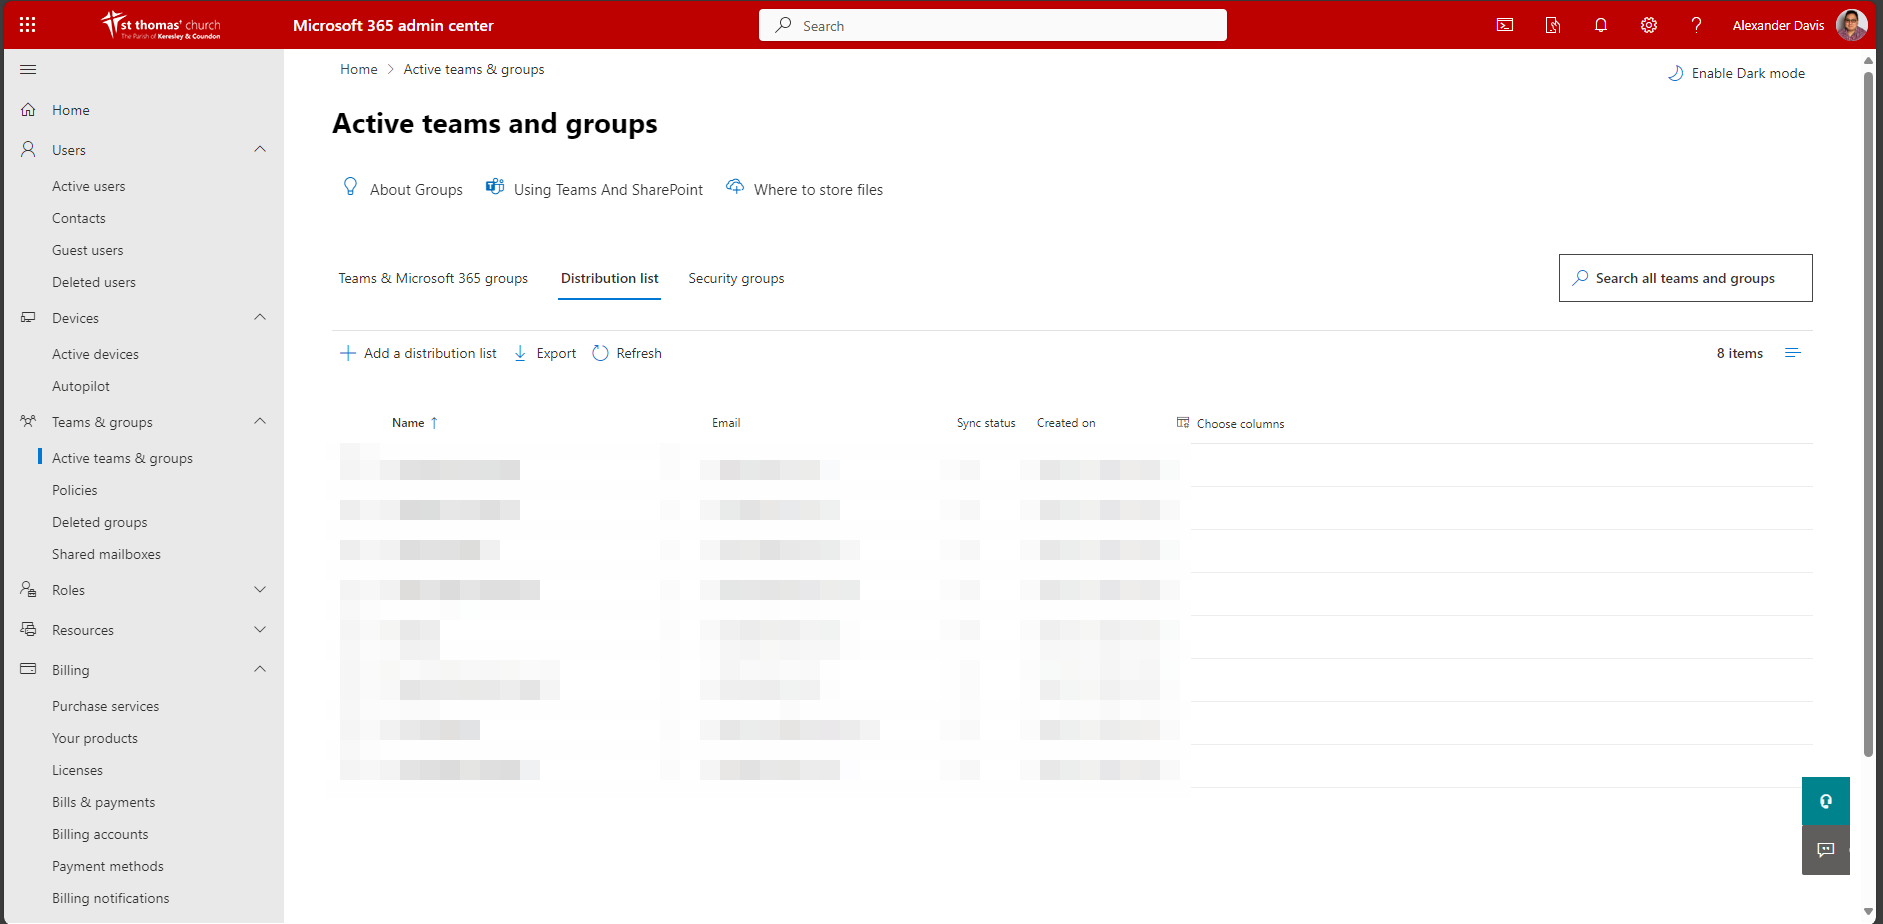Open Billing notifications page
The height and width of the screenshot is (924, 1883).
click(x=111, y=898)
